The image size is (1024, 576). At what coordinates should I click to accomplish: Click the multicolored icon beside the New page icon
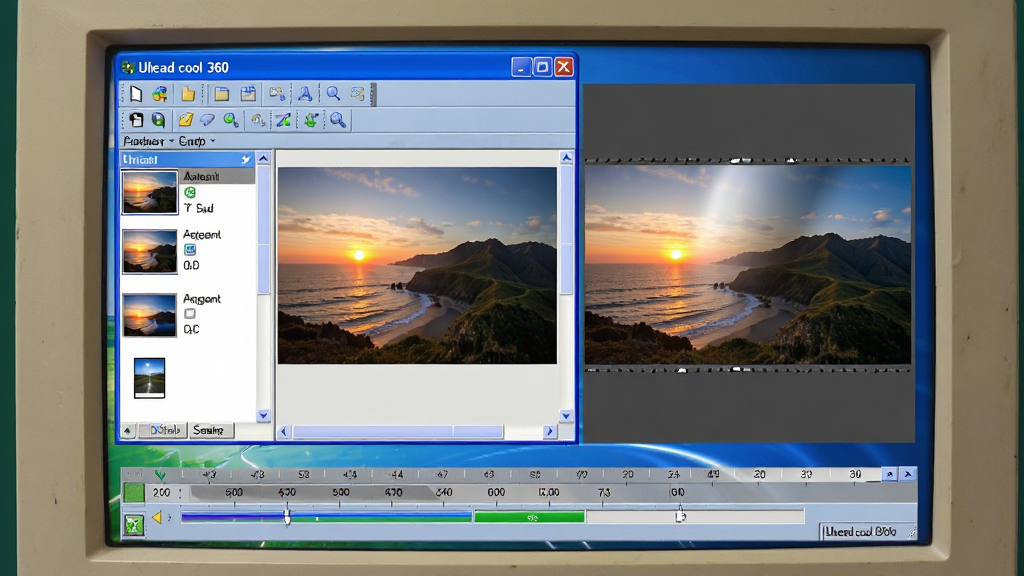(x=159, y=94)
